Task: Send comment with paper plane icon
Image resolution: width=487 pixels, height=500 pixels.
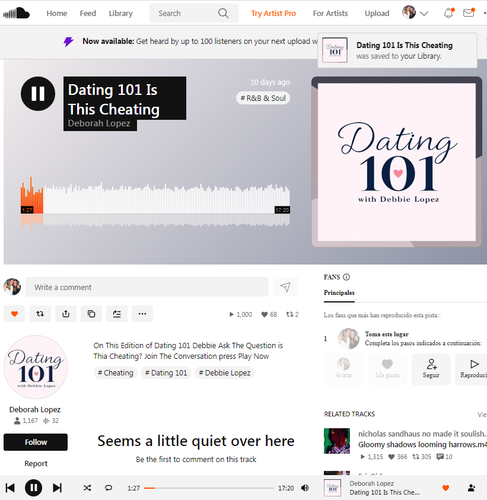Action: tap(285, 287)
